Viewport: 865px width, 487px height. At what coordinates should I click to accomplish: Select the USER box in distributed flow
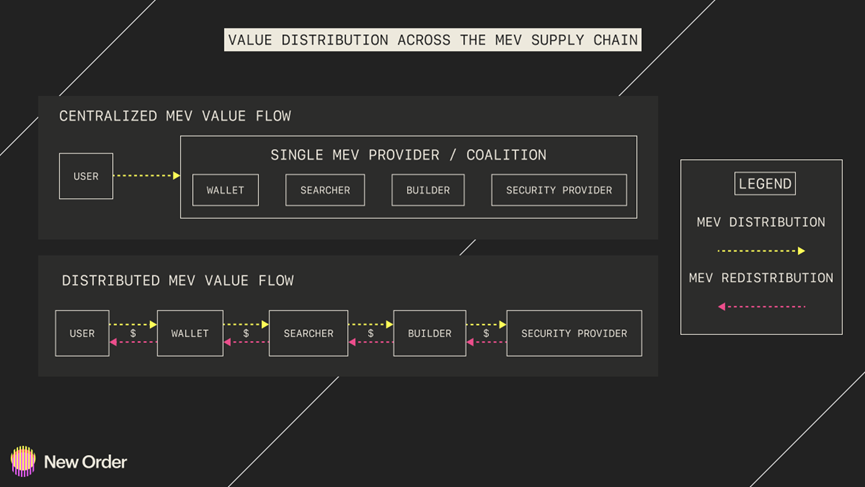coord(82,333)
